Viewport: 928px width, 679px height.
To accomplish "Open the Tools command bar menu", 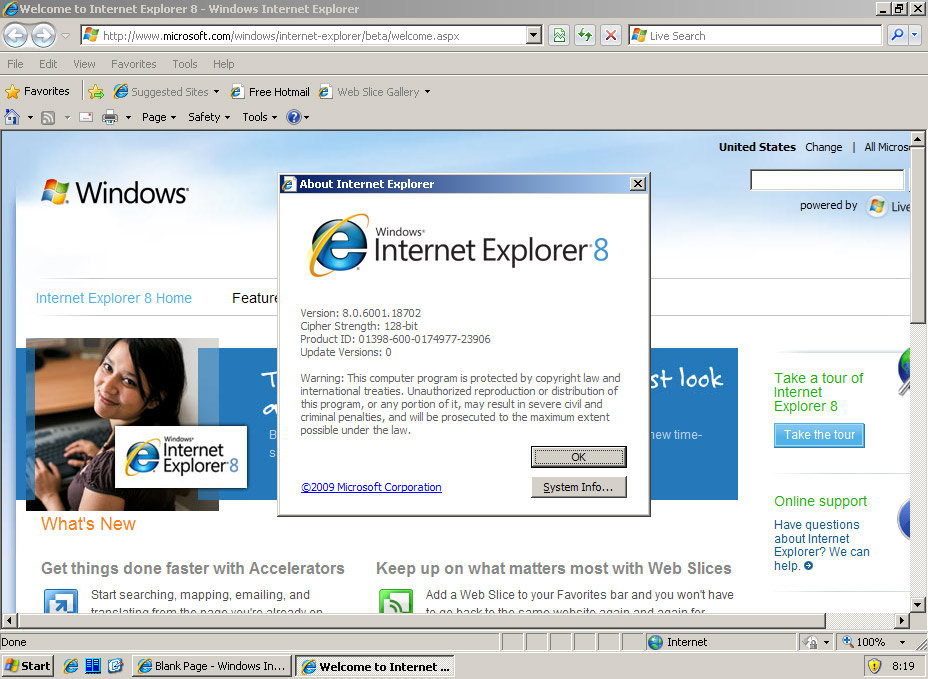I will coord(259,117).
